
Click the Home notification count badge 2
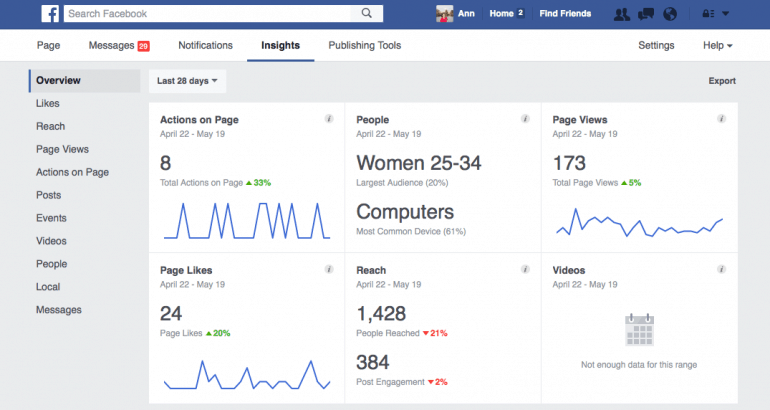(x=520, y=13)
